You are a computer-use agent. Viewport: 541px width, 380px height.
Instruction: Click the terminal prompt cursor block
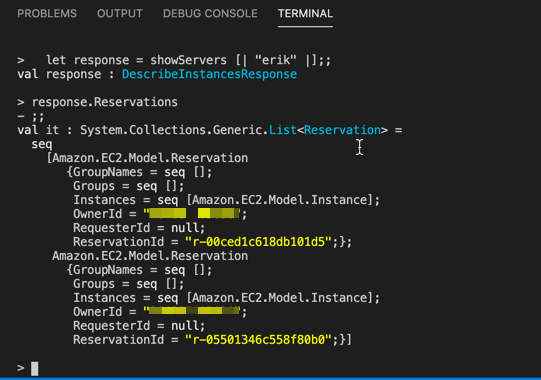tap(35, 368)
